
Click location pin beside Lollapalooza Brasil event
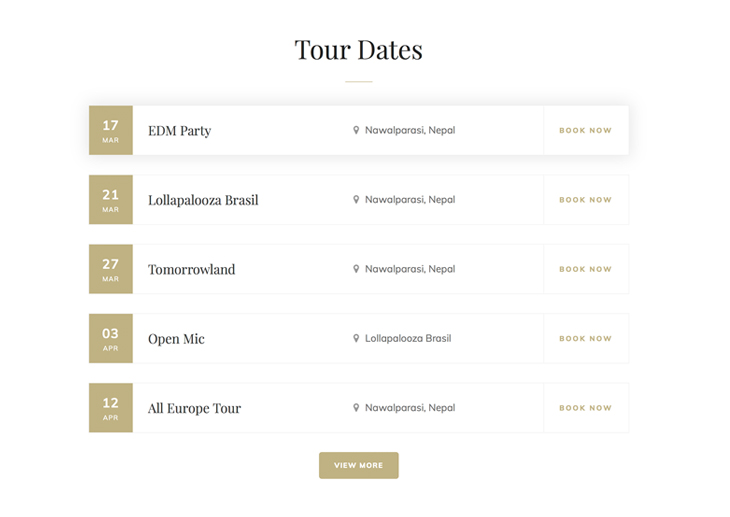(356, 200)
